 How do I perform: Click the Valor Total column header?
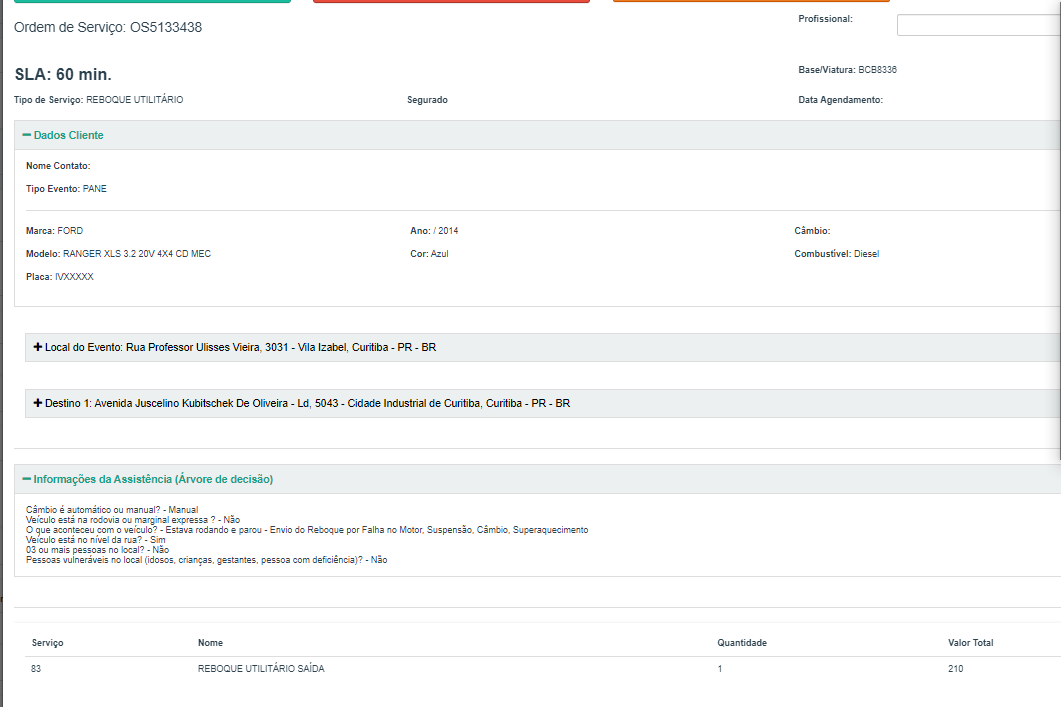click(970, 643)
